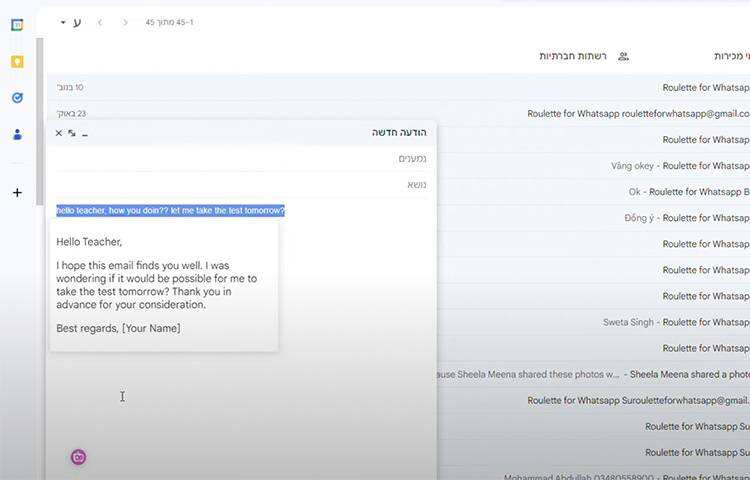This screenshot has height=480, width=750.
Task: Open Google Calendar from the side panel
Action: (17, 24)
